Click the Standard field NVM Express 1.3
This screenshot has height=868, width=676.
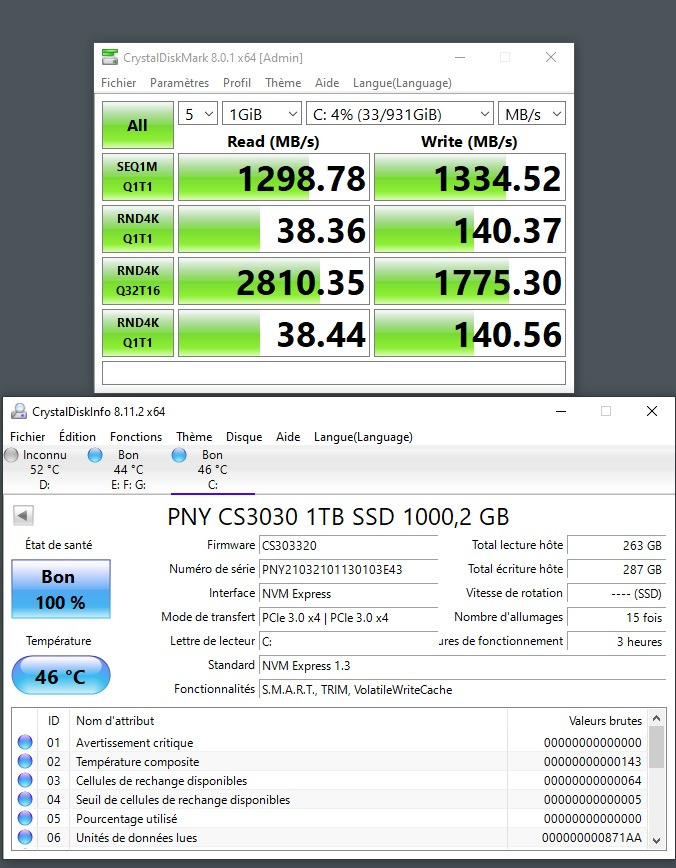pos(462,665)
